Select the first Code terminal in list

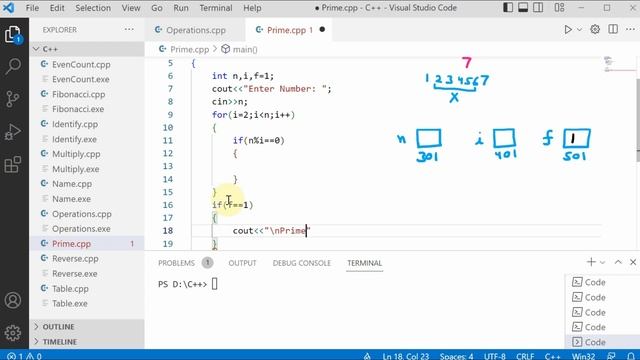pyautogui.click(x=602, y=282)
